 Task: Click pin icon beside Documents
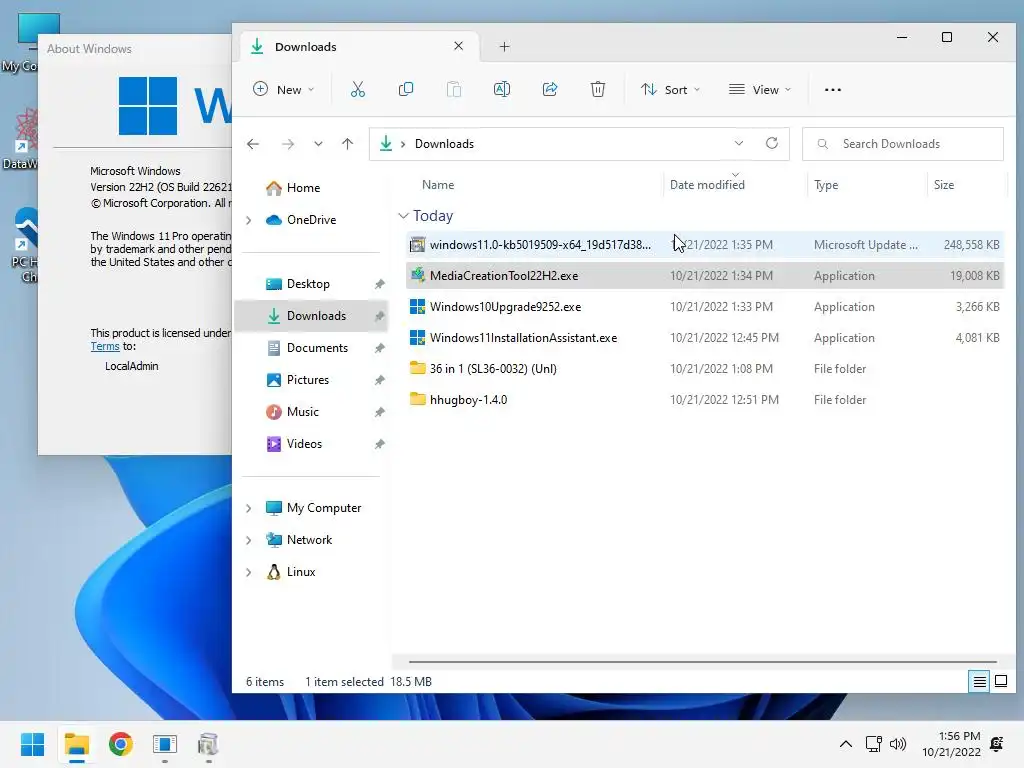click(x=379, y=348)
